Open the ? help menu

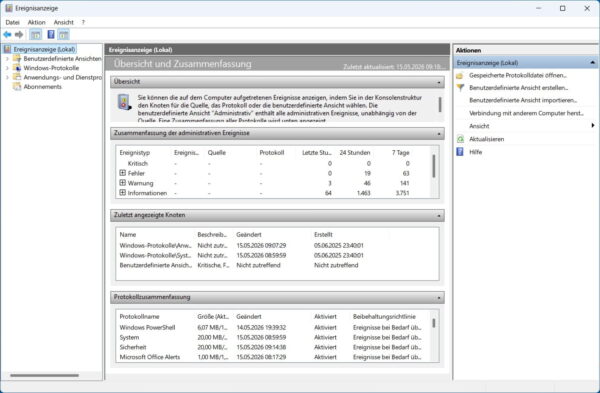[83, 23]
